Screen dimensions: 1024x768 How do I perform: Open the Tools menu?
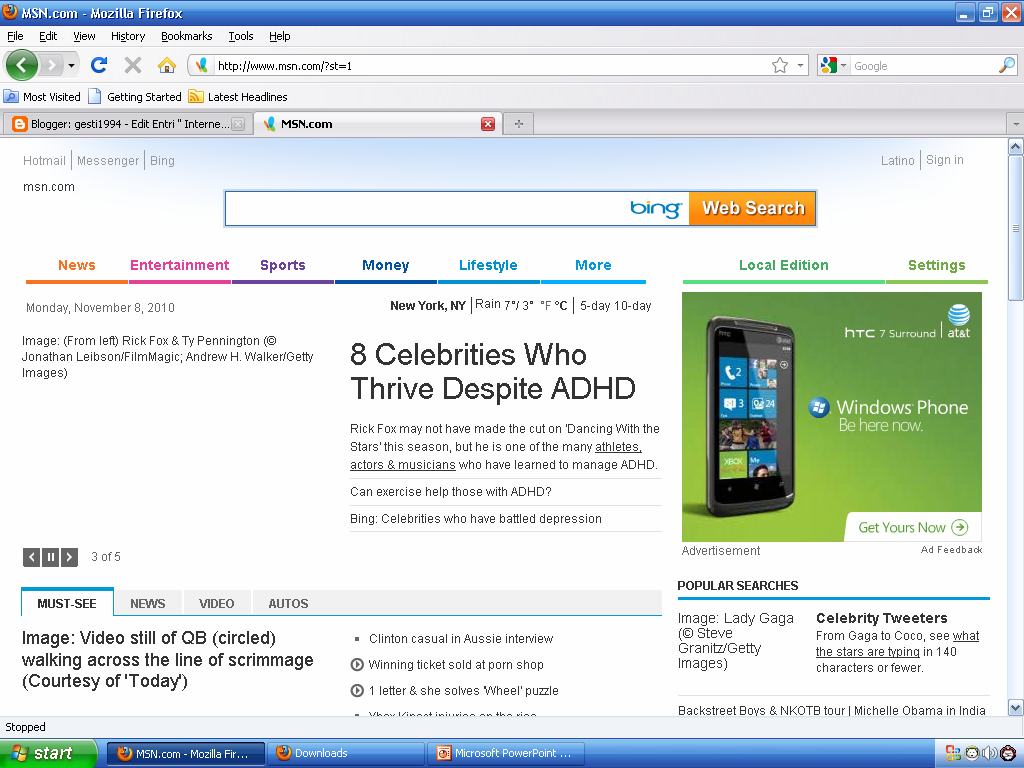click(x=240, y=36)
